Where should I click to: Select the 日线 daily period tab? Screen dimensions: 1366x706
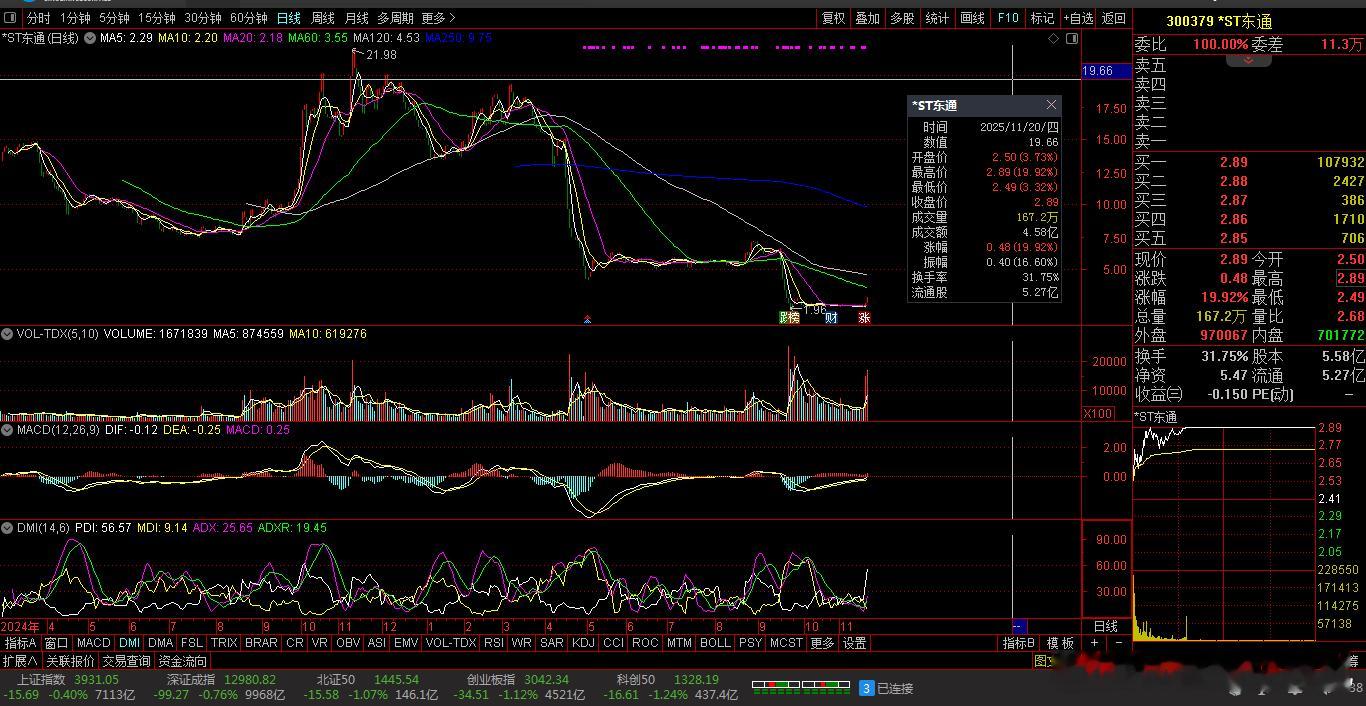tap(289, 18)
